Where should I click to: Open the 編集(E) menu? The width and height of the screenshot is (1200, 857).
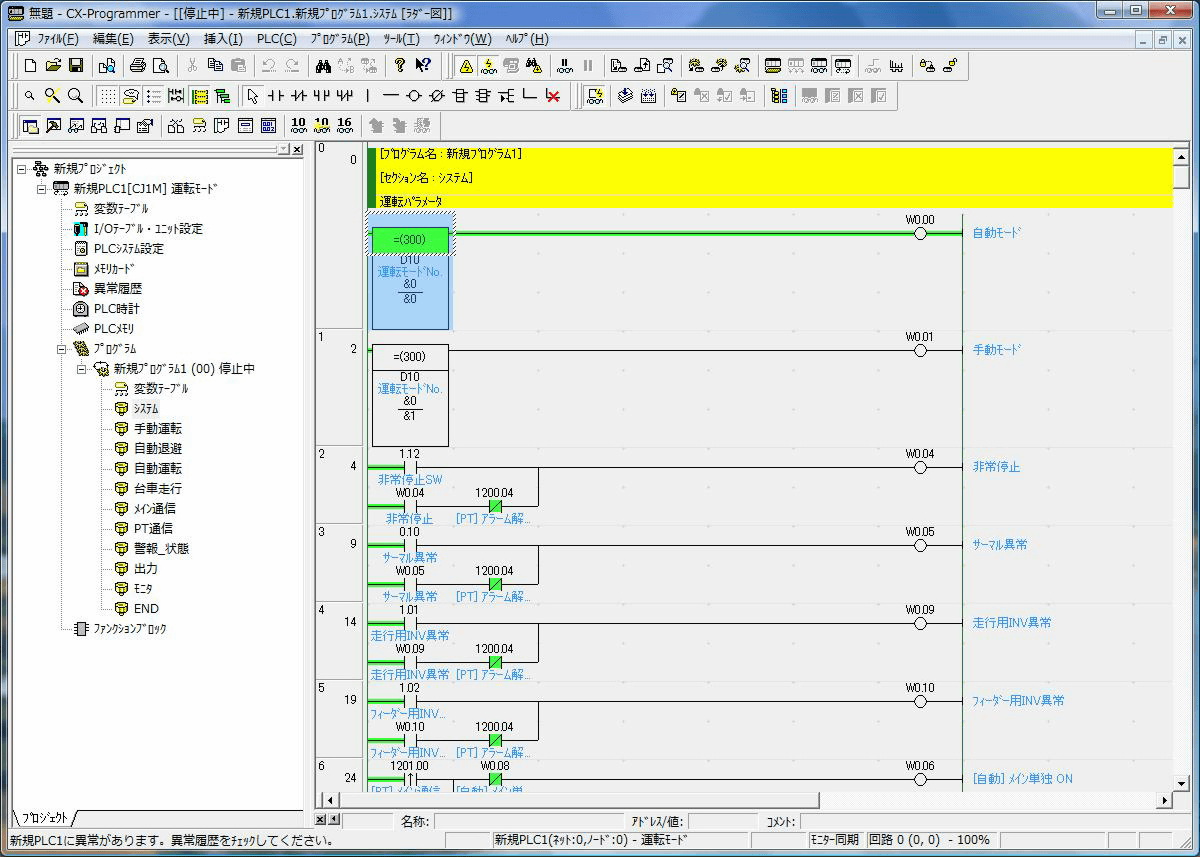113,39
